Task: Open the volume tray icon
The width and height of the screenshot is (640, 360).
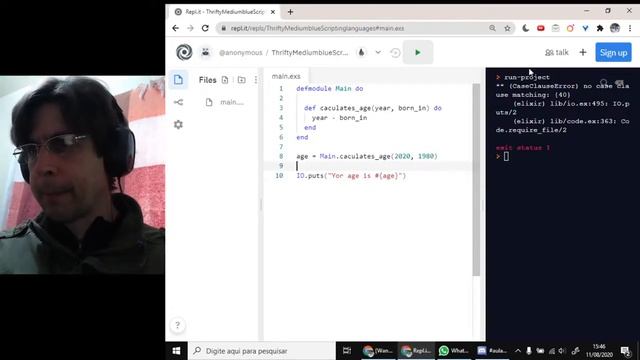Action: click(562, 351)
